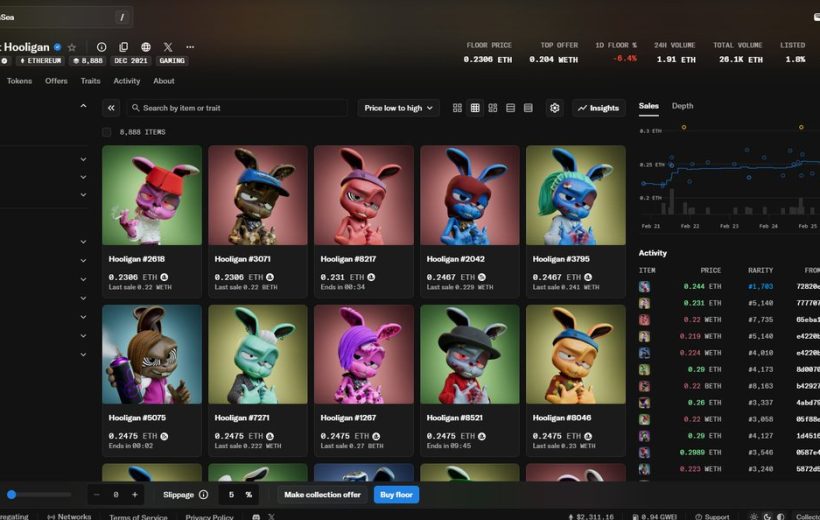Select dark theme icon in footer

click(x=767, y=516)
